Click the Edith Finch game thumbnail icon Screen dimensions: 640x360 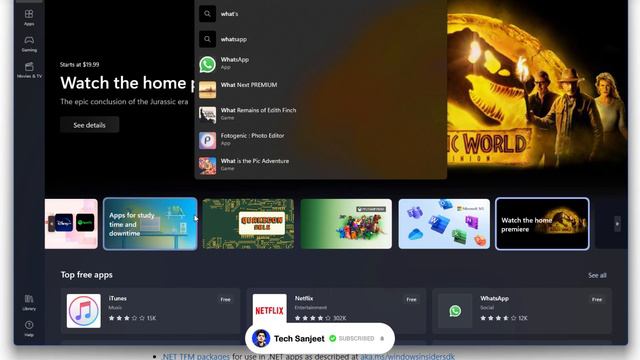click(207, 115)
